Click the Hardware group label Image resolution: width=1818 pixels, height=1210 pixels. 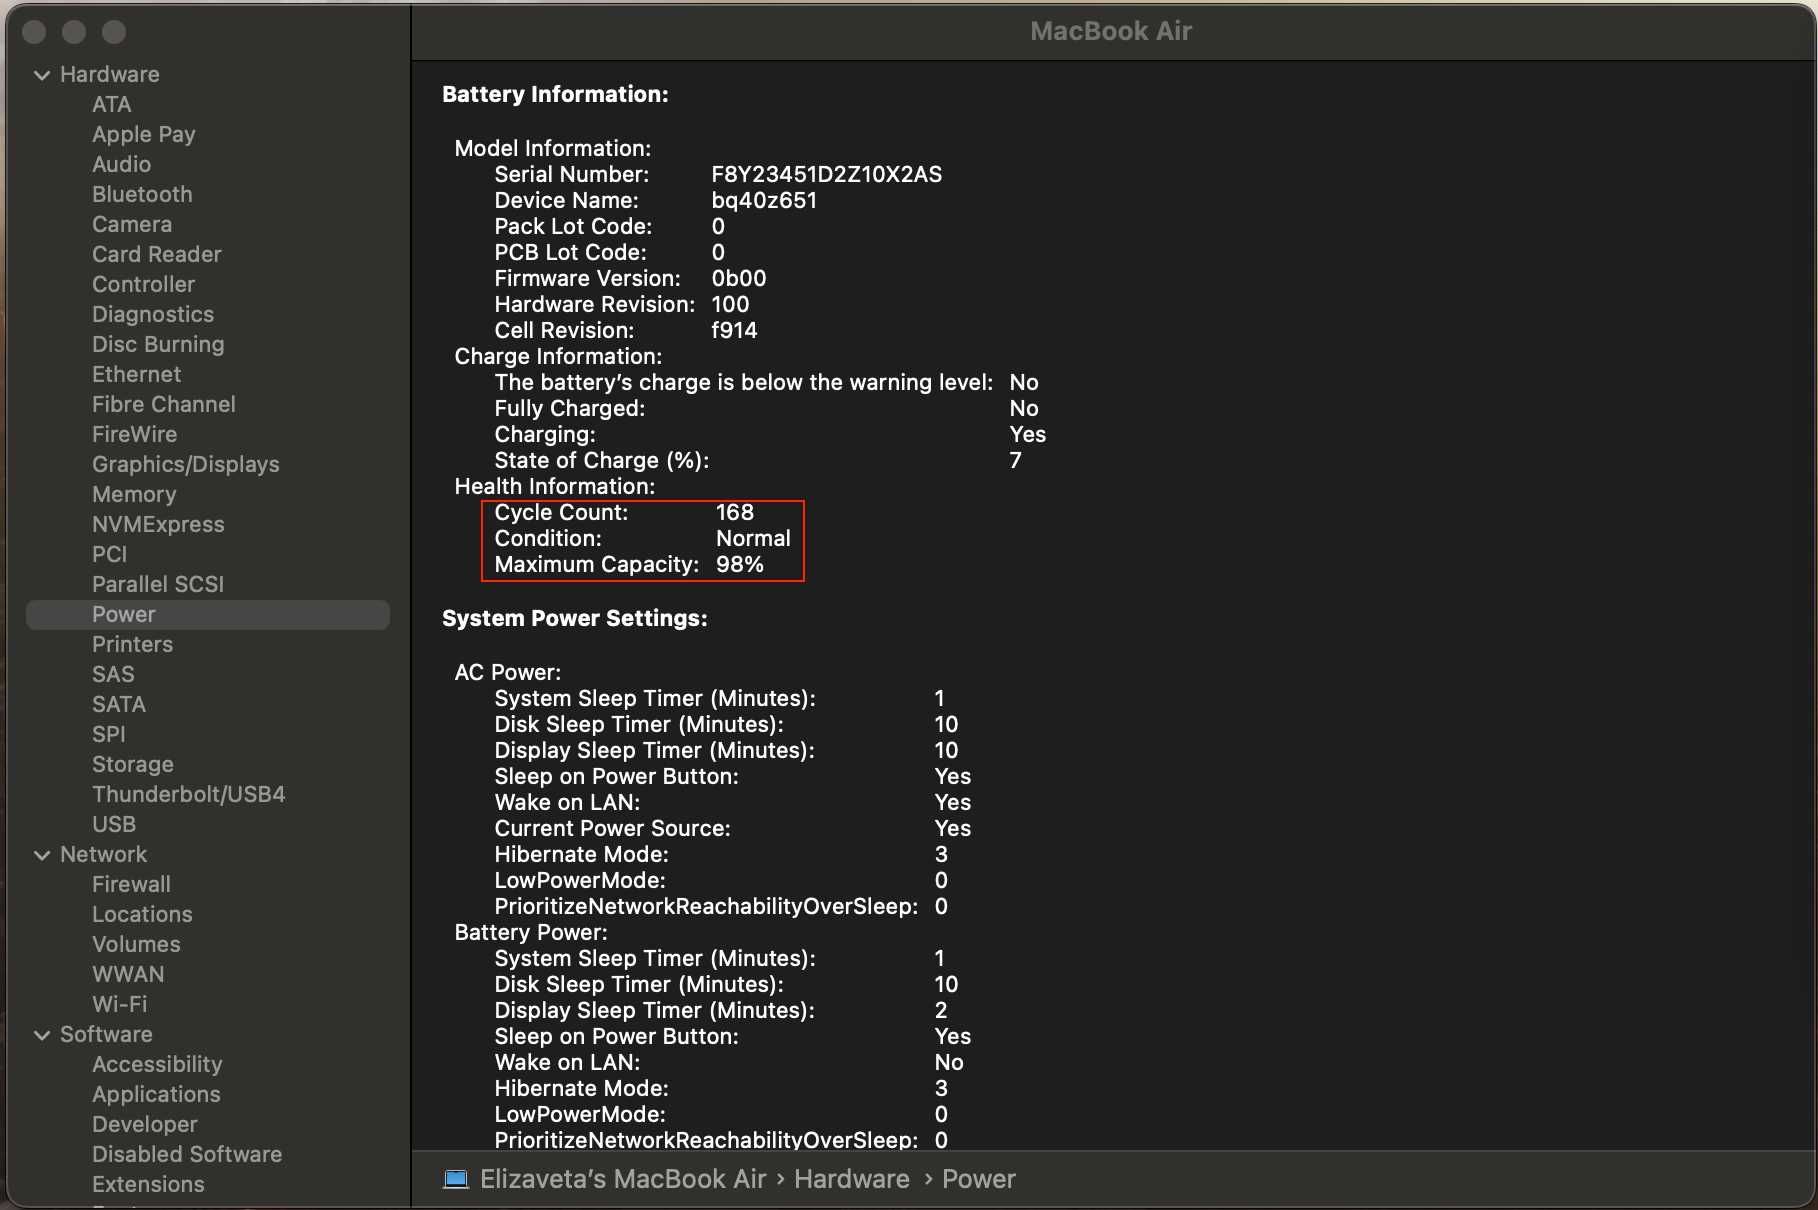[x=110, y=74]
